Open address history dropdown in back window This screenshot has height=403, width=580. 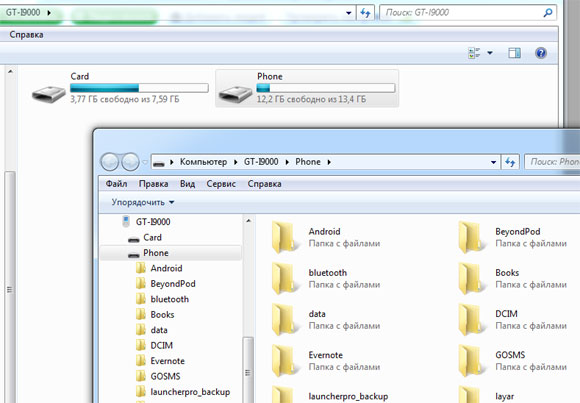pos(348,13)
